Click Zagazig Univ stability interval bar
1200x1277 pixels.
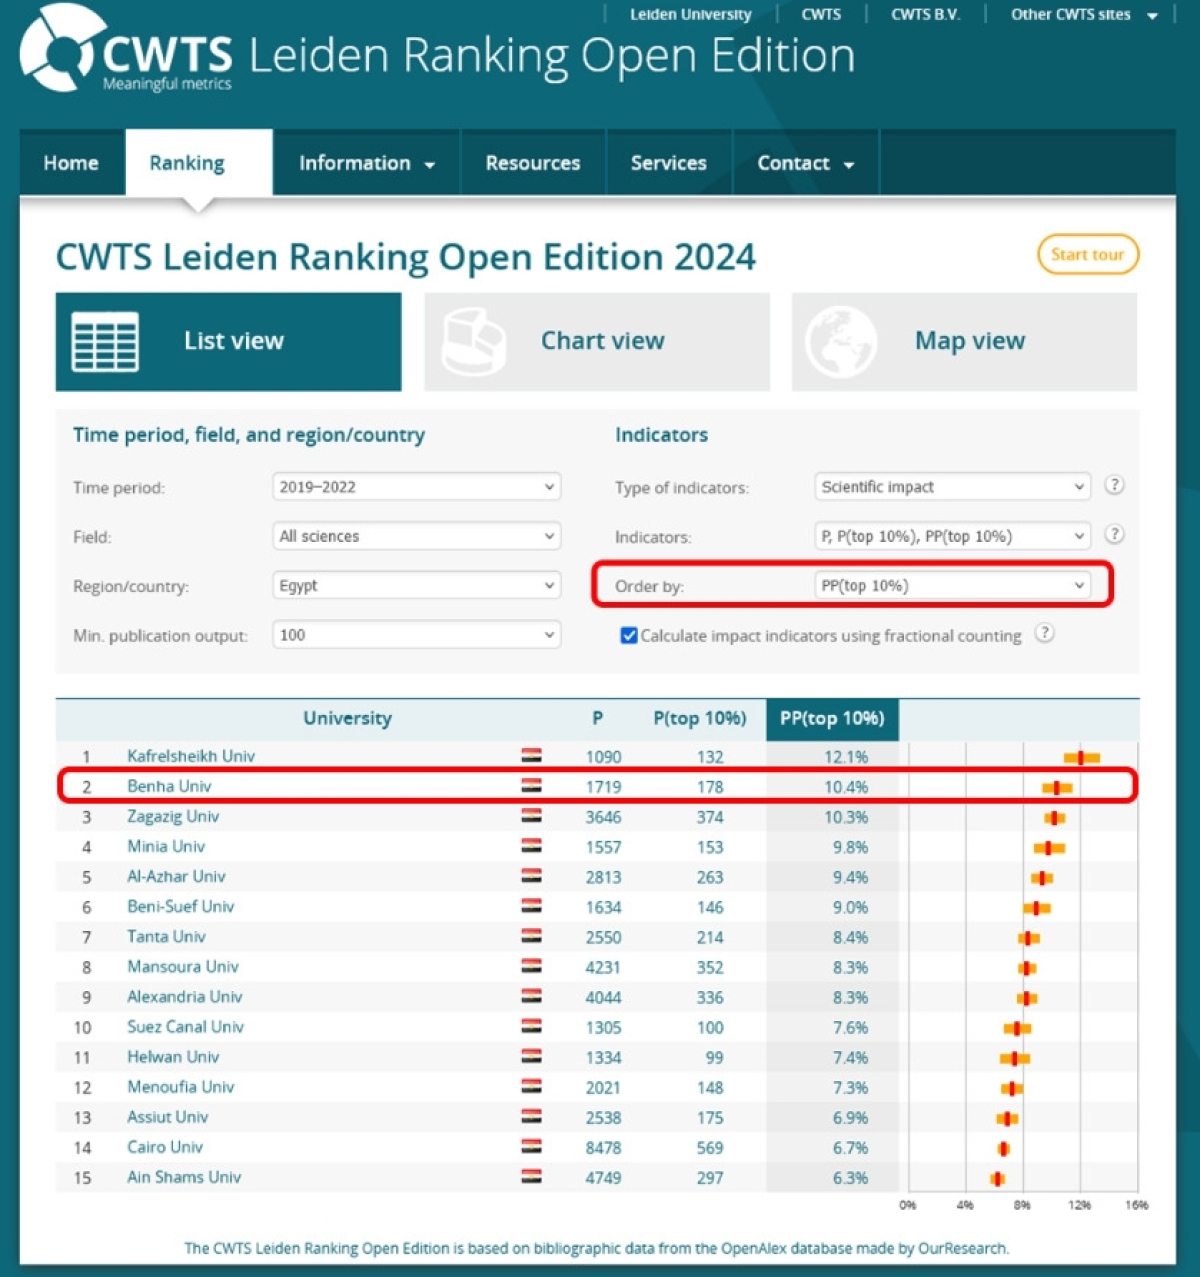(1054, 818)
